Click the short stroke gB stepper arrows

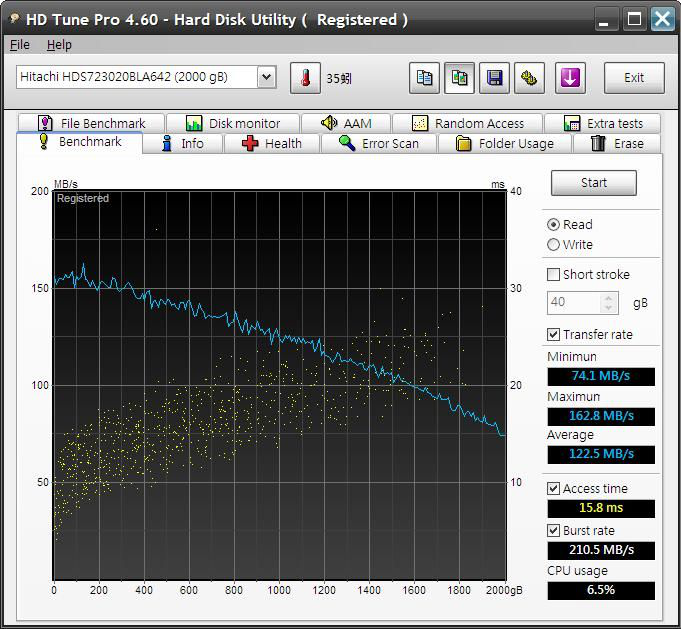click(x=608, y=303)
